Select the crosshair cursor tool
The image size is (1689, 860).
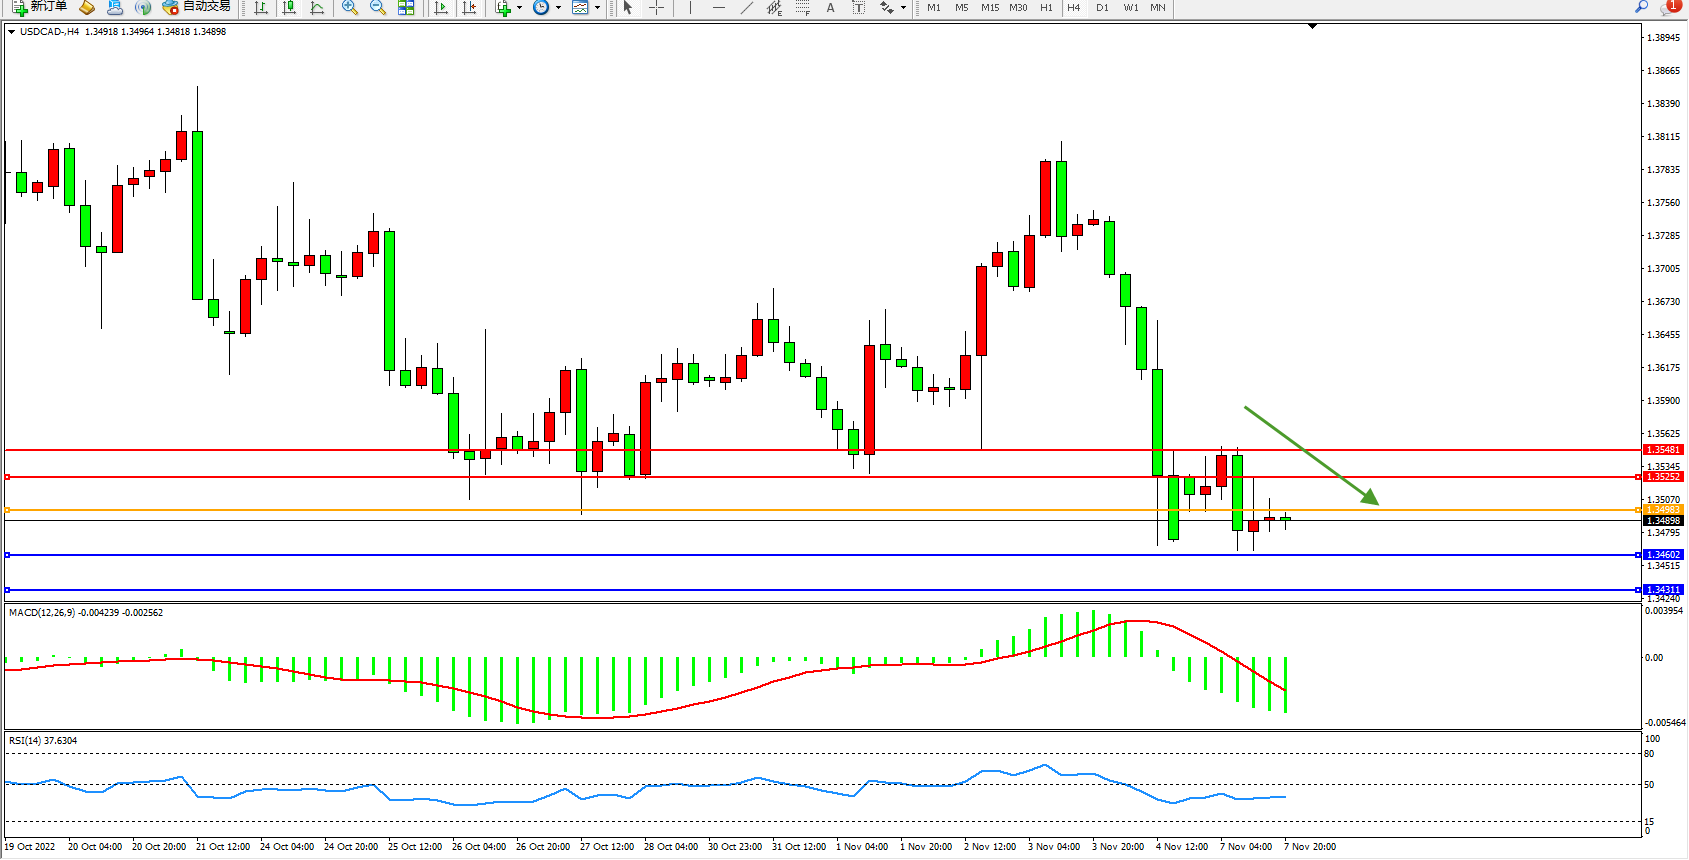click(656, 8)
